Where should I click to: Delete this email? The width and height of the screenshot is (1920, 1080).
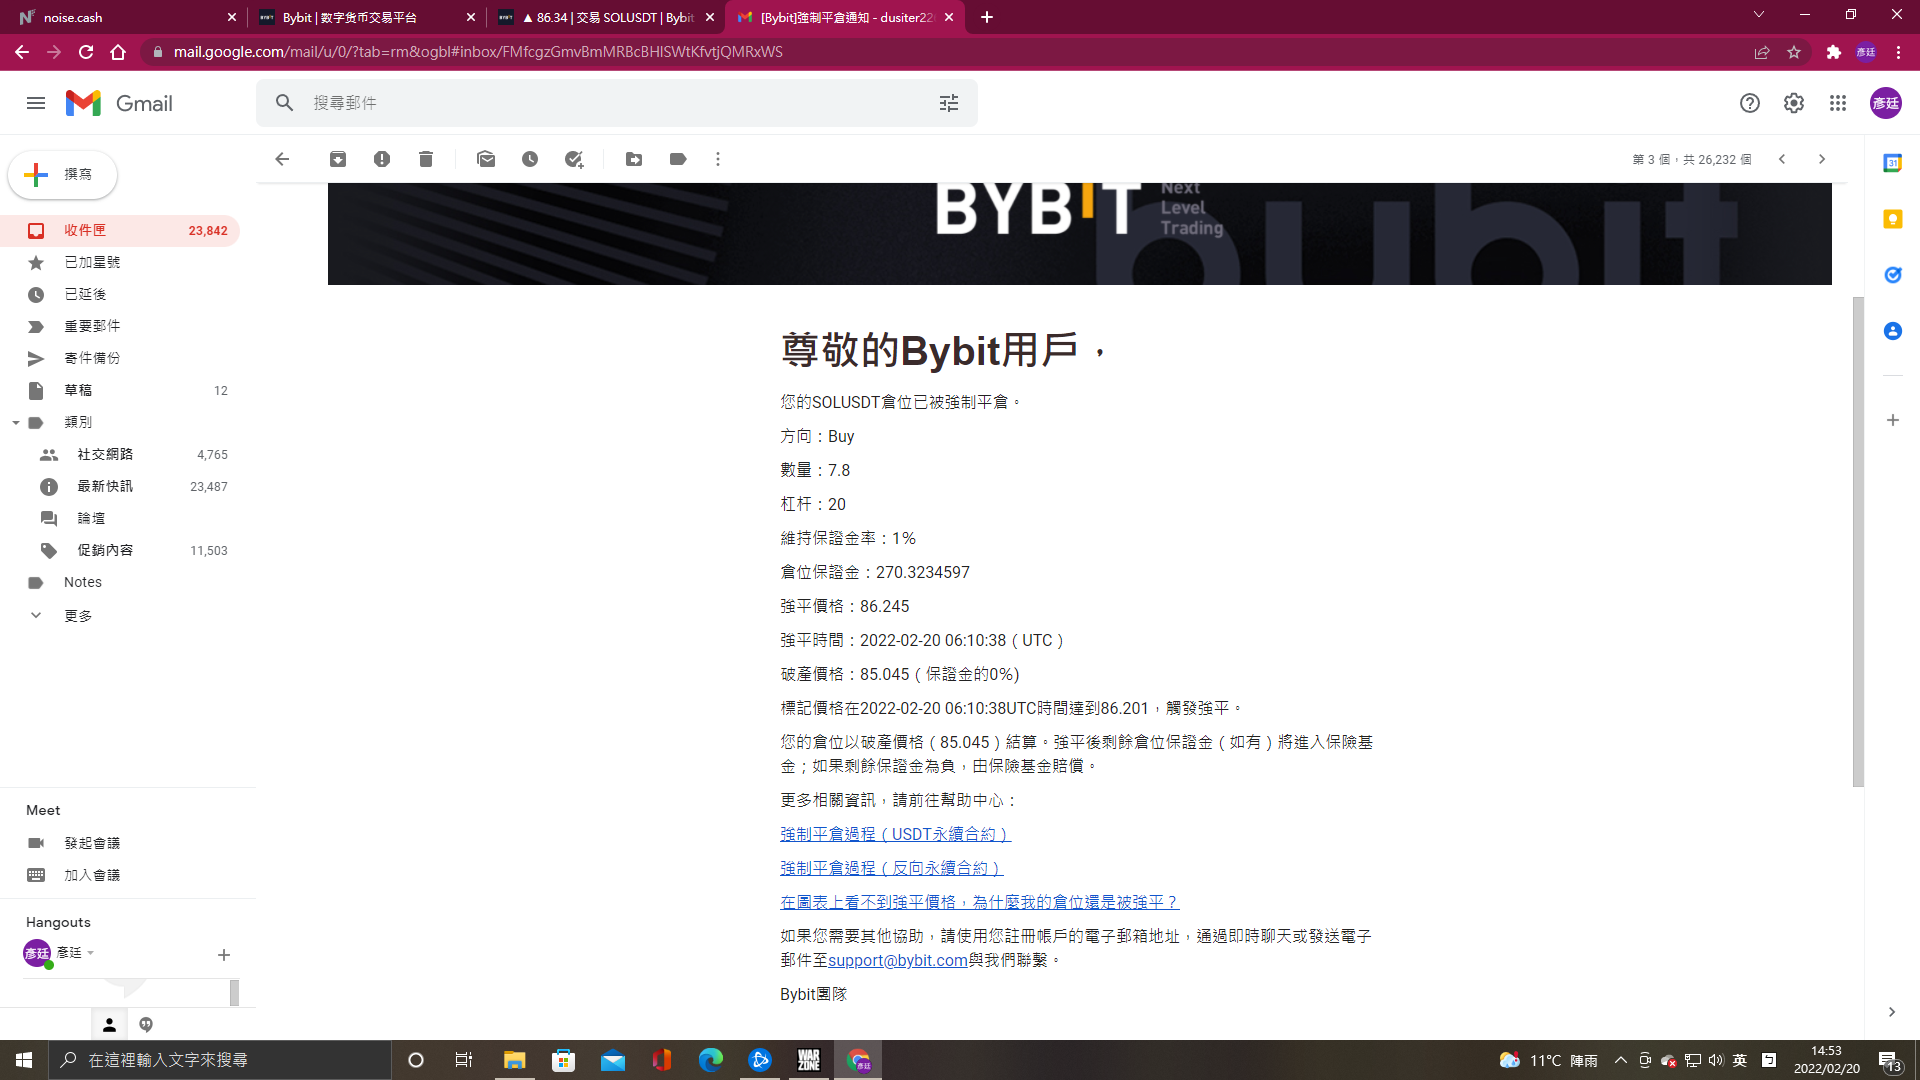pos(426,159)
